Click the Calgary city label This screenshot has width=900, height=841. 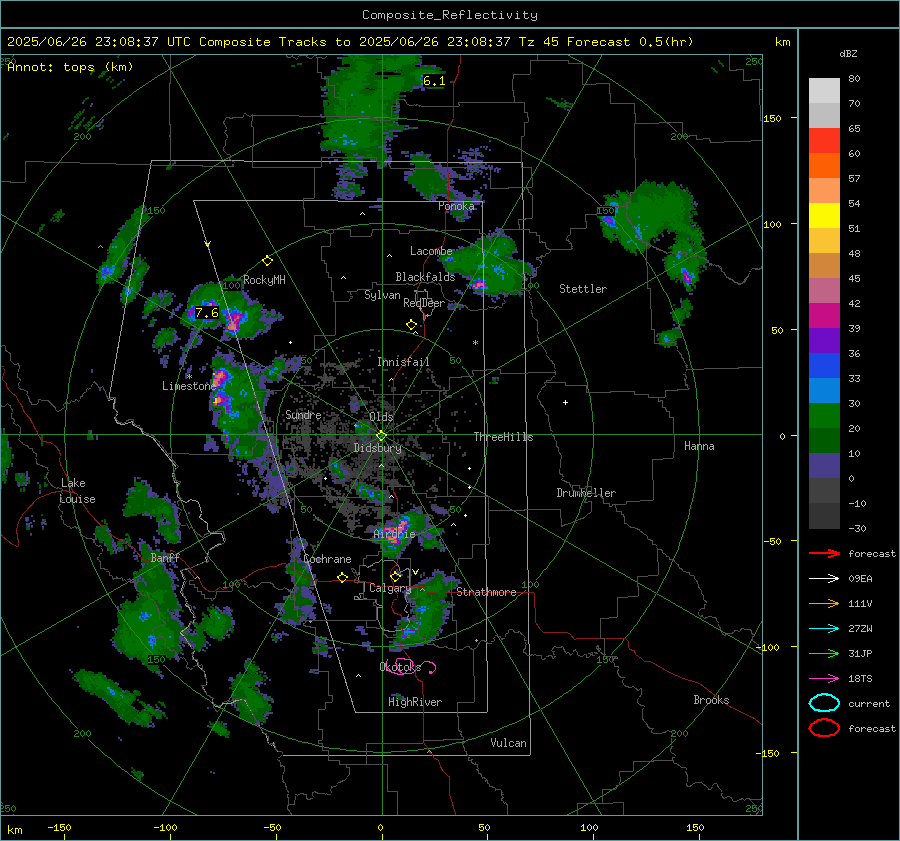[x=390, y=588]
